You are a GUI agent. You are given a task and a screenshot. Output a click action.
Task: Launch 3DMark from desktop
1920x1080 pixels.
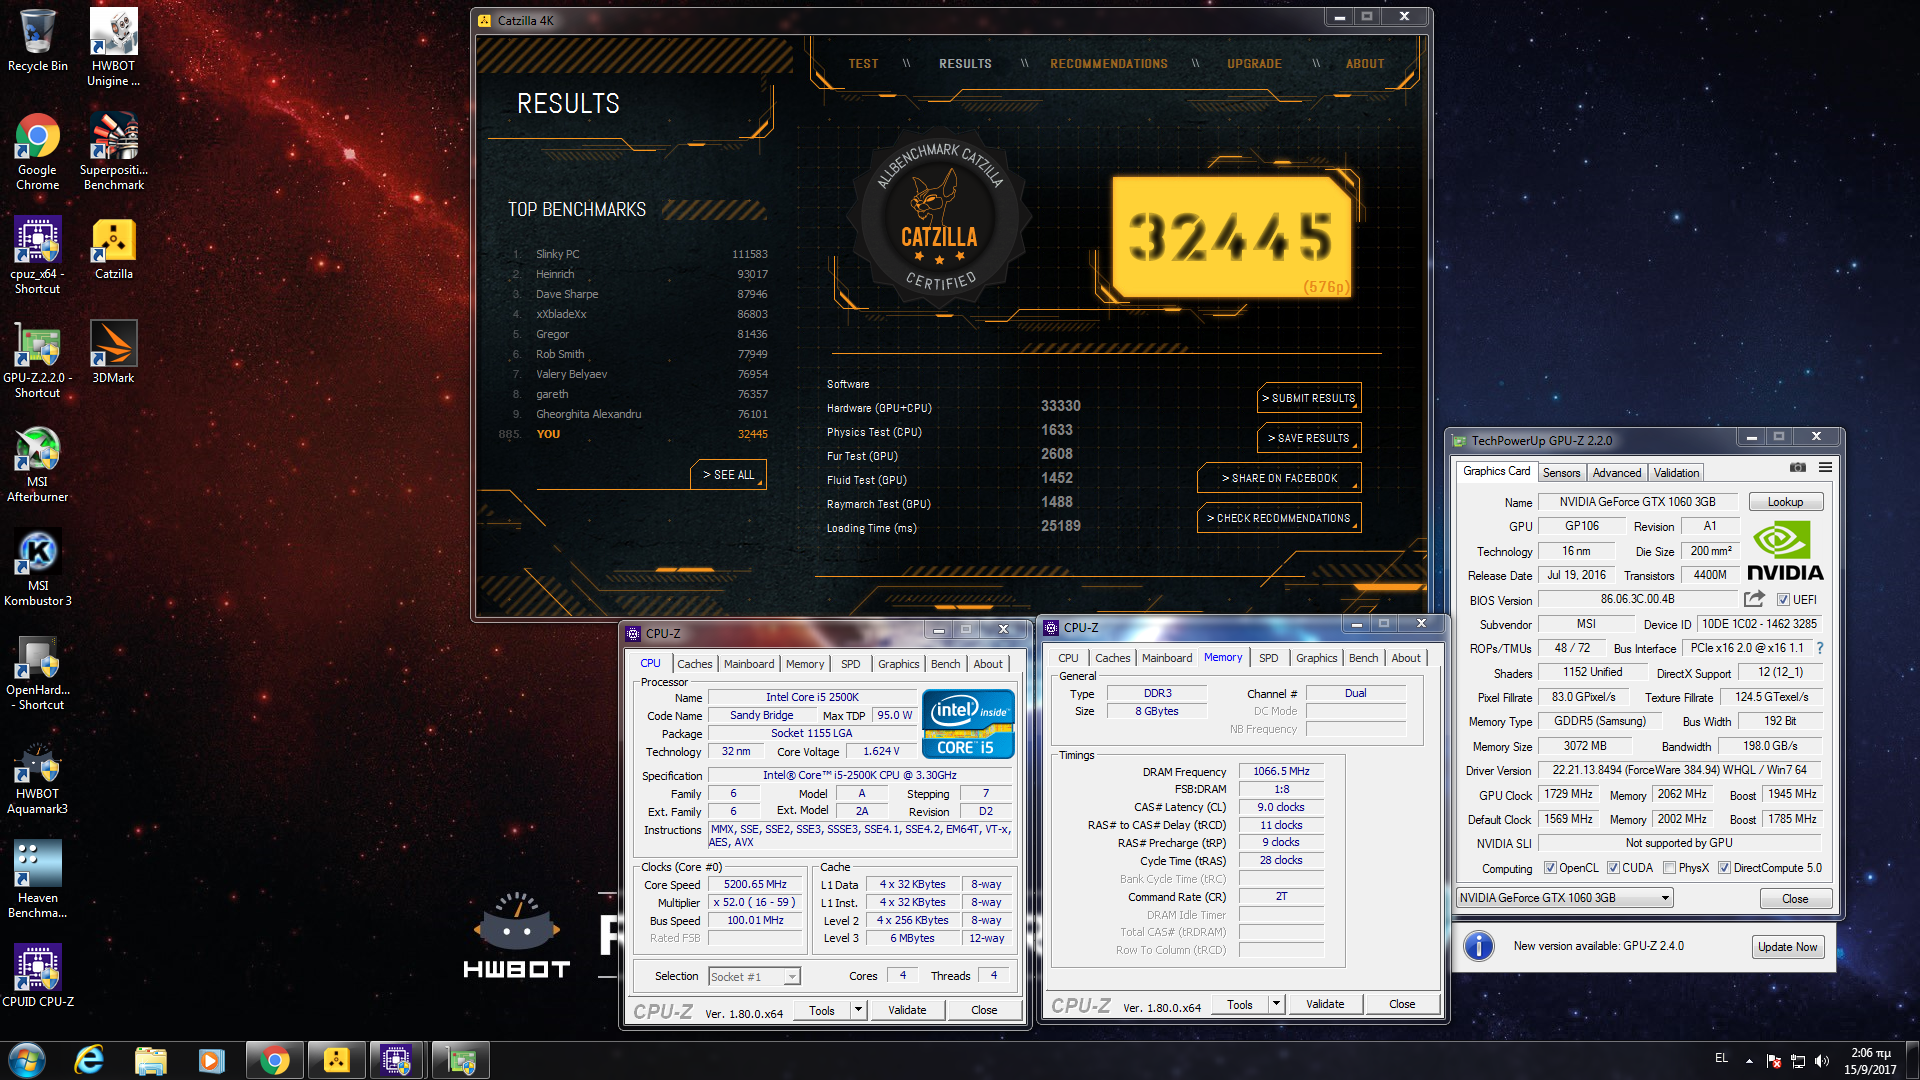click(113, 352)
